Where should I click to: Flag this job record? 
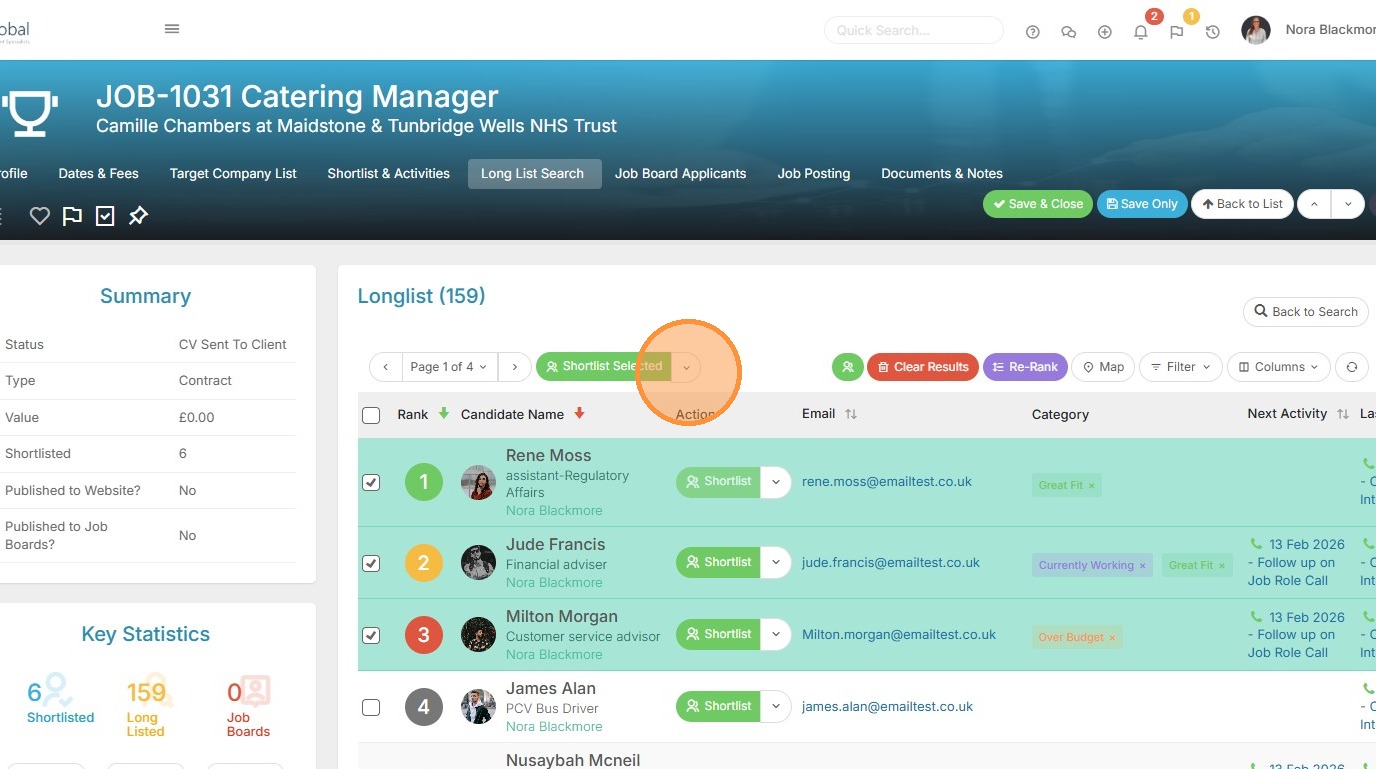(x=72, y=216)
